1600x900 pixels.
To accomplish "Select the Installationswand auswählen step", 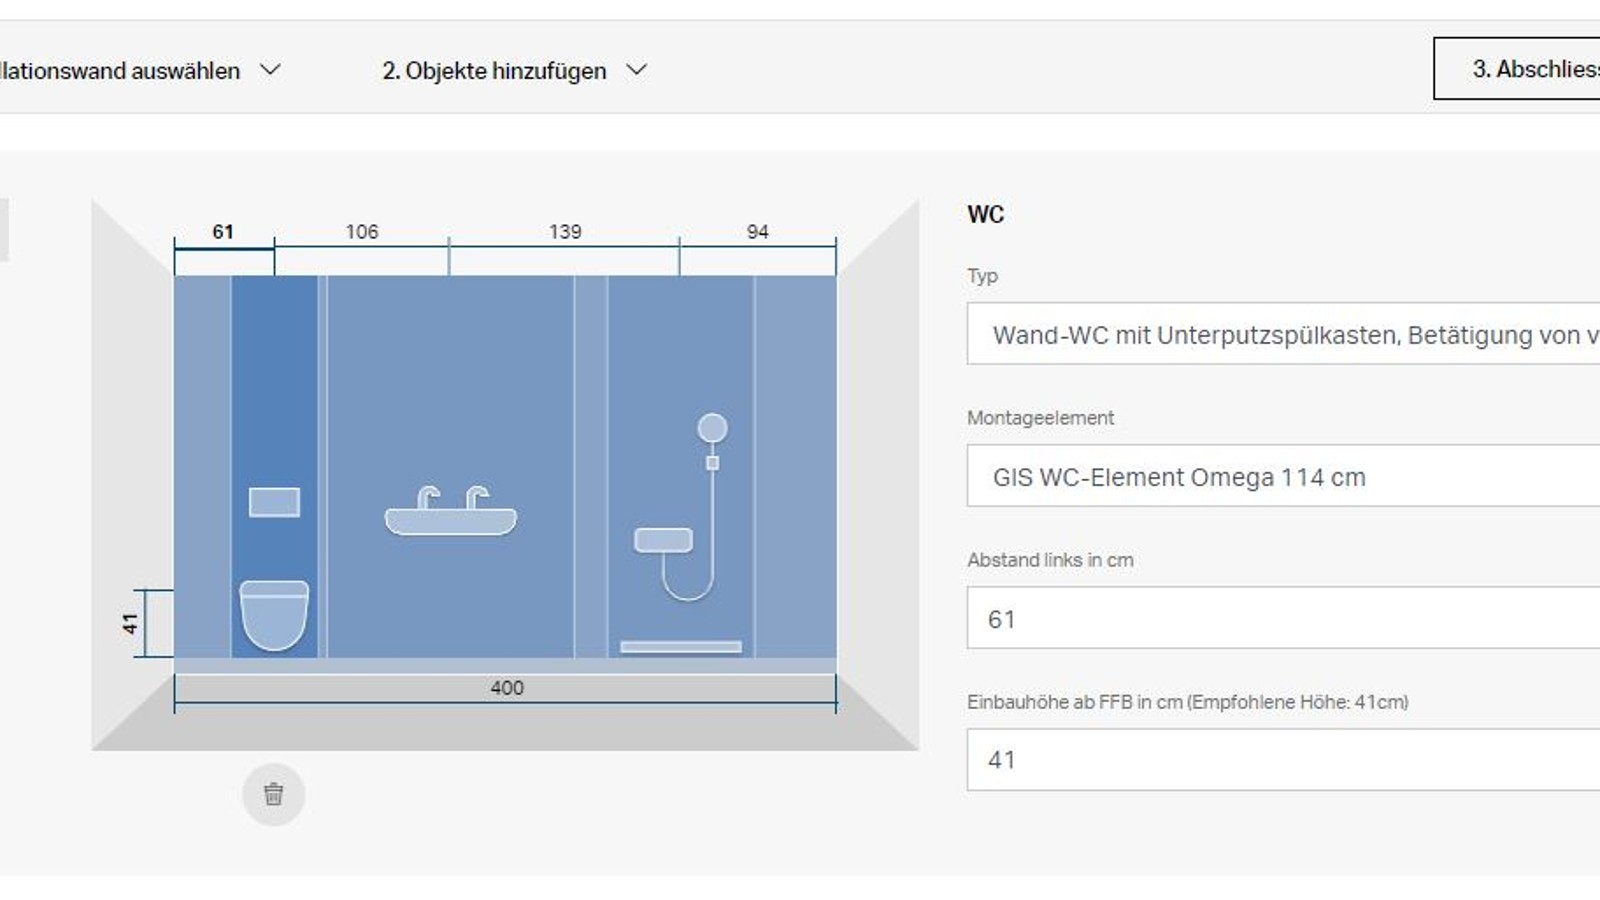I will tap(120, 70).
